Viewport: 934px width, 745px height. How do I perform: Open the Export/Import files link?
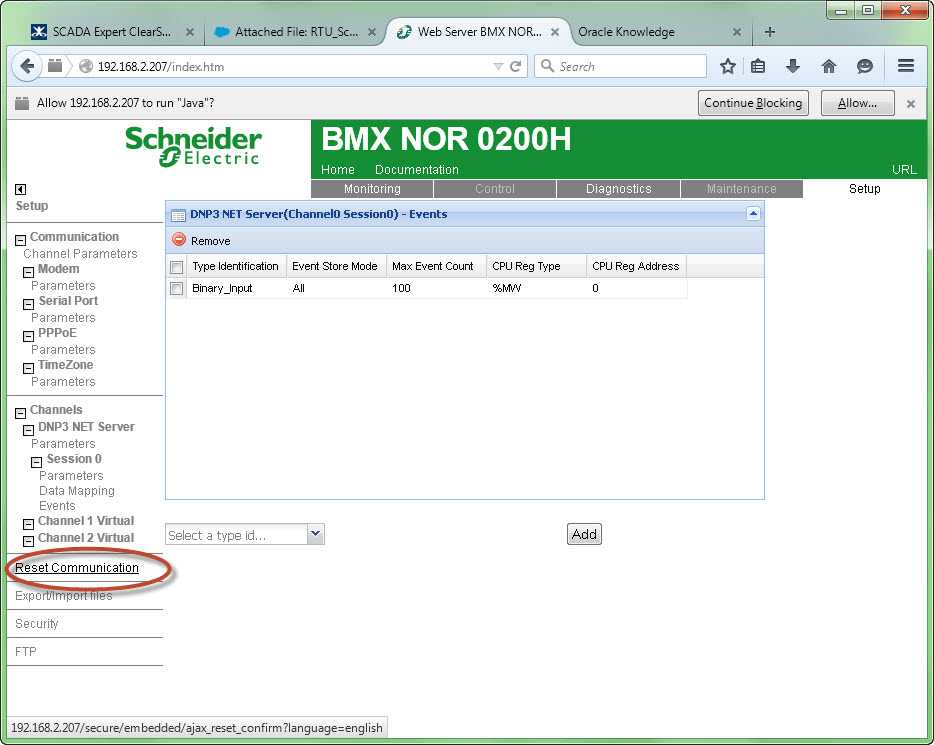64,596
